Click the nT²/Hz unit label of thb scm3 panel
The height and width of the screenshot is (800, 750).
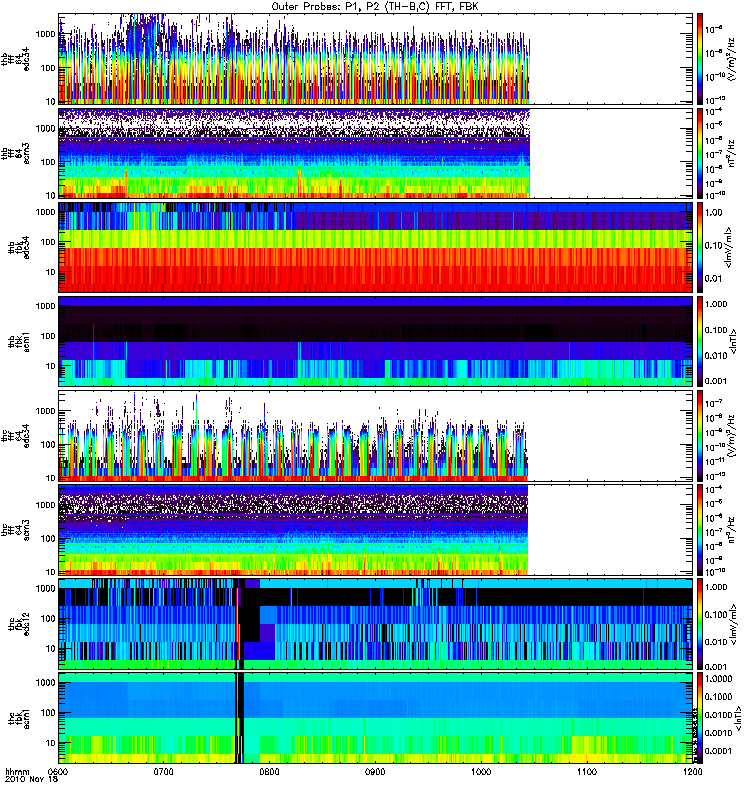[x=731, y=153]
